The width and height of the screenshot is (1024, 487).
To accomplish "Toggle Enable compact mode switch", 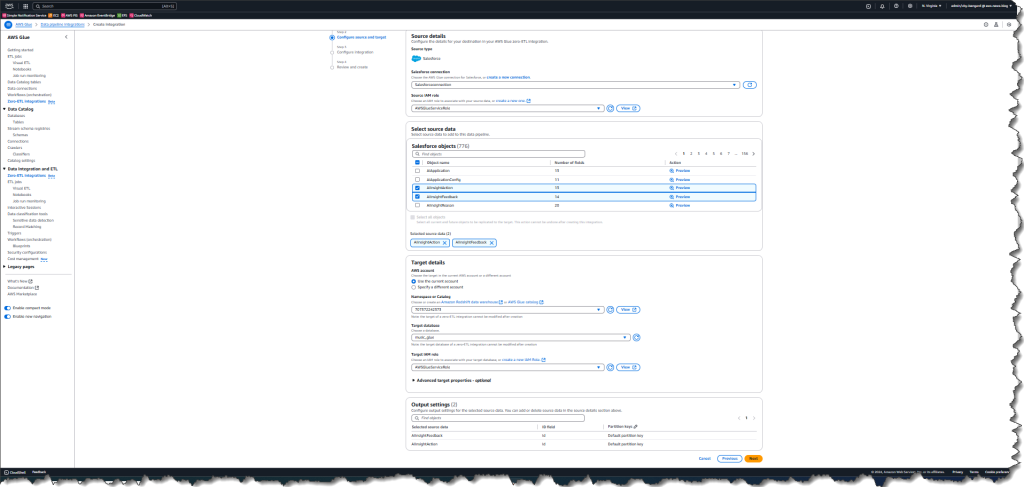I will [7, 307].
